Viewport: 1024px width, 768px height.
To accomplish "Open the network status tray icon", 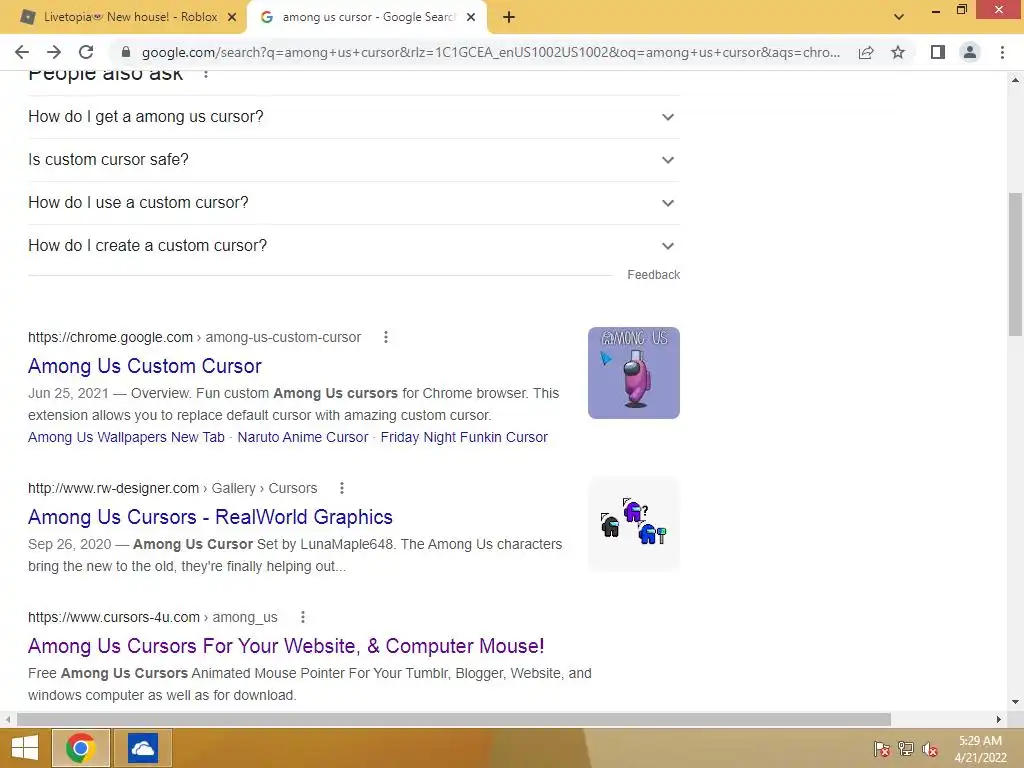I will point(906,749).
